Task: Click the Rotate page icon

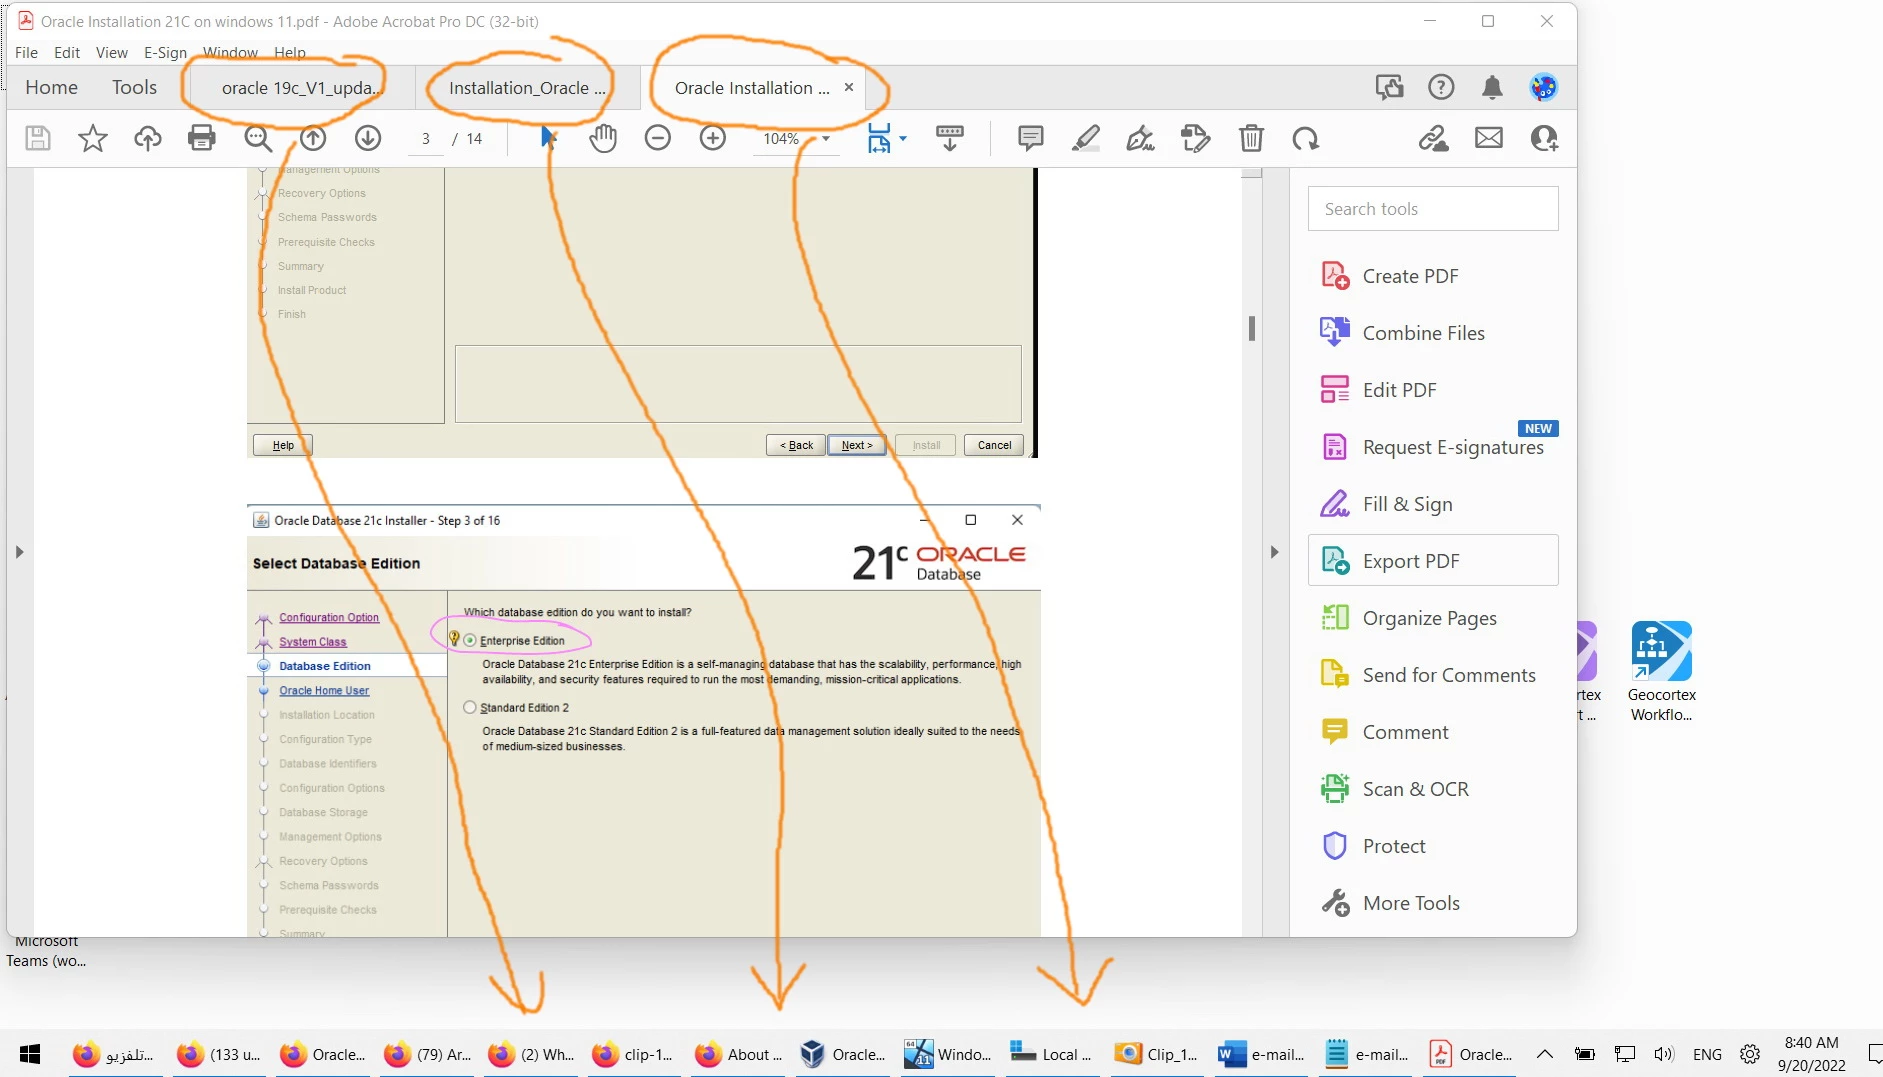Action: point(1306,138)
